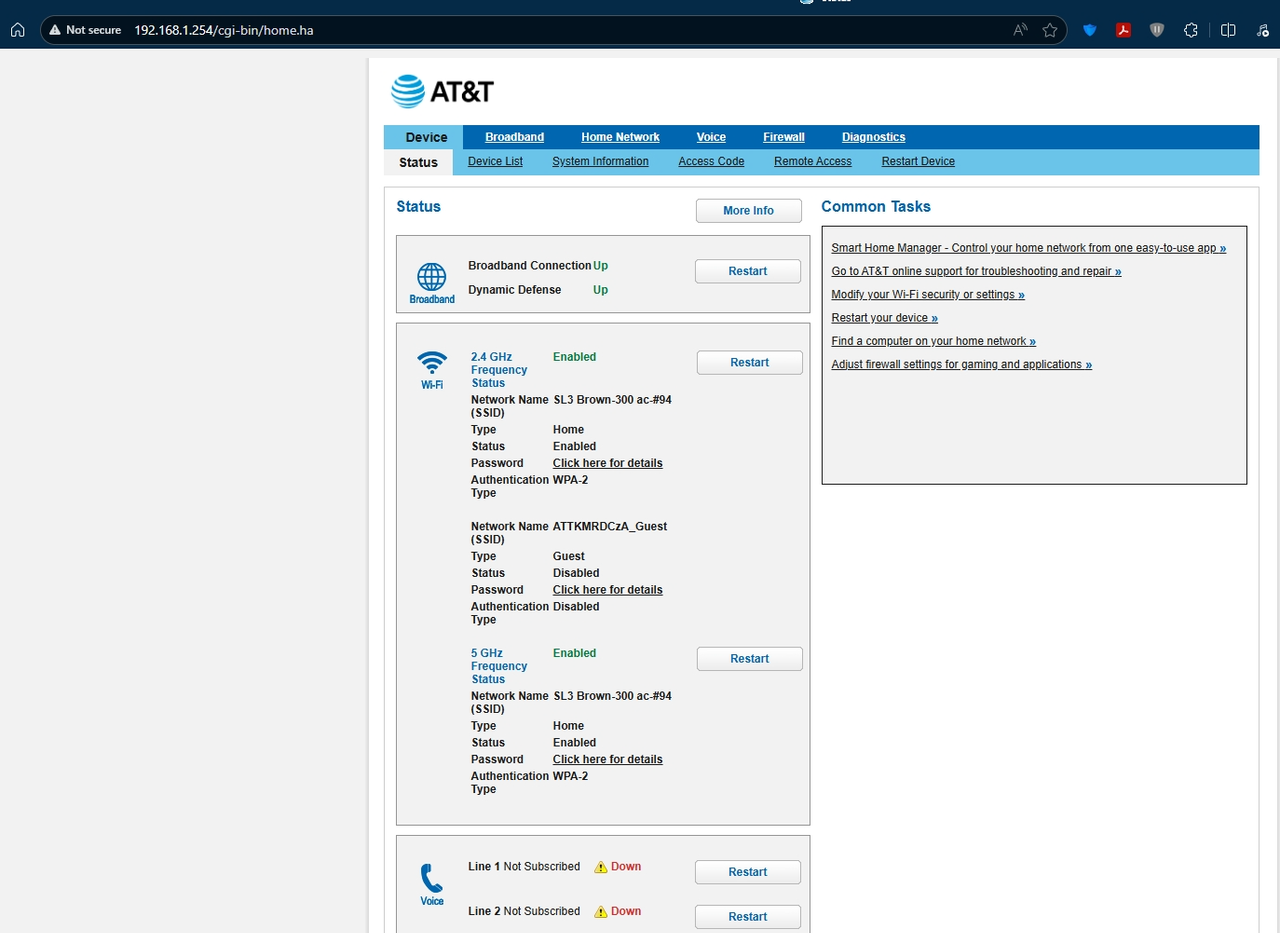Click the More Info button
The height and width of the screenshot is (933, 1280).
(749, 211)
